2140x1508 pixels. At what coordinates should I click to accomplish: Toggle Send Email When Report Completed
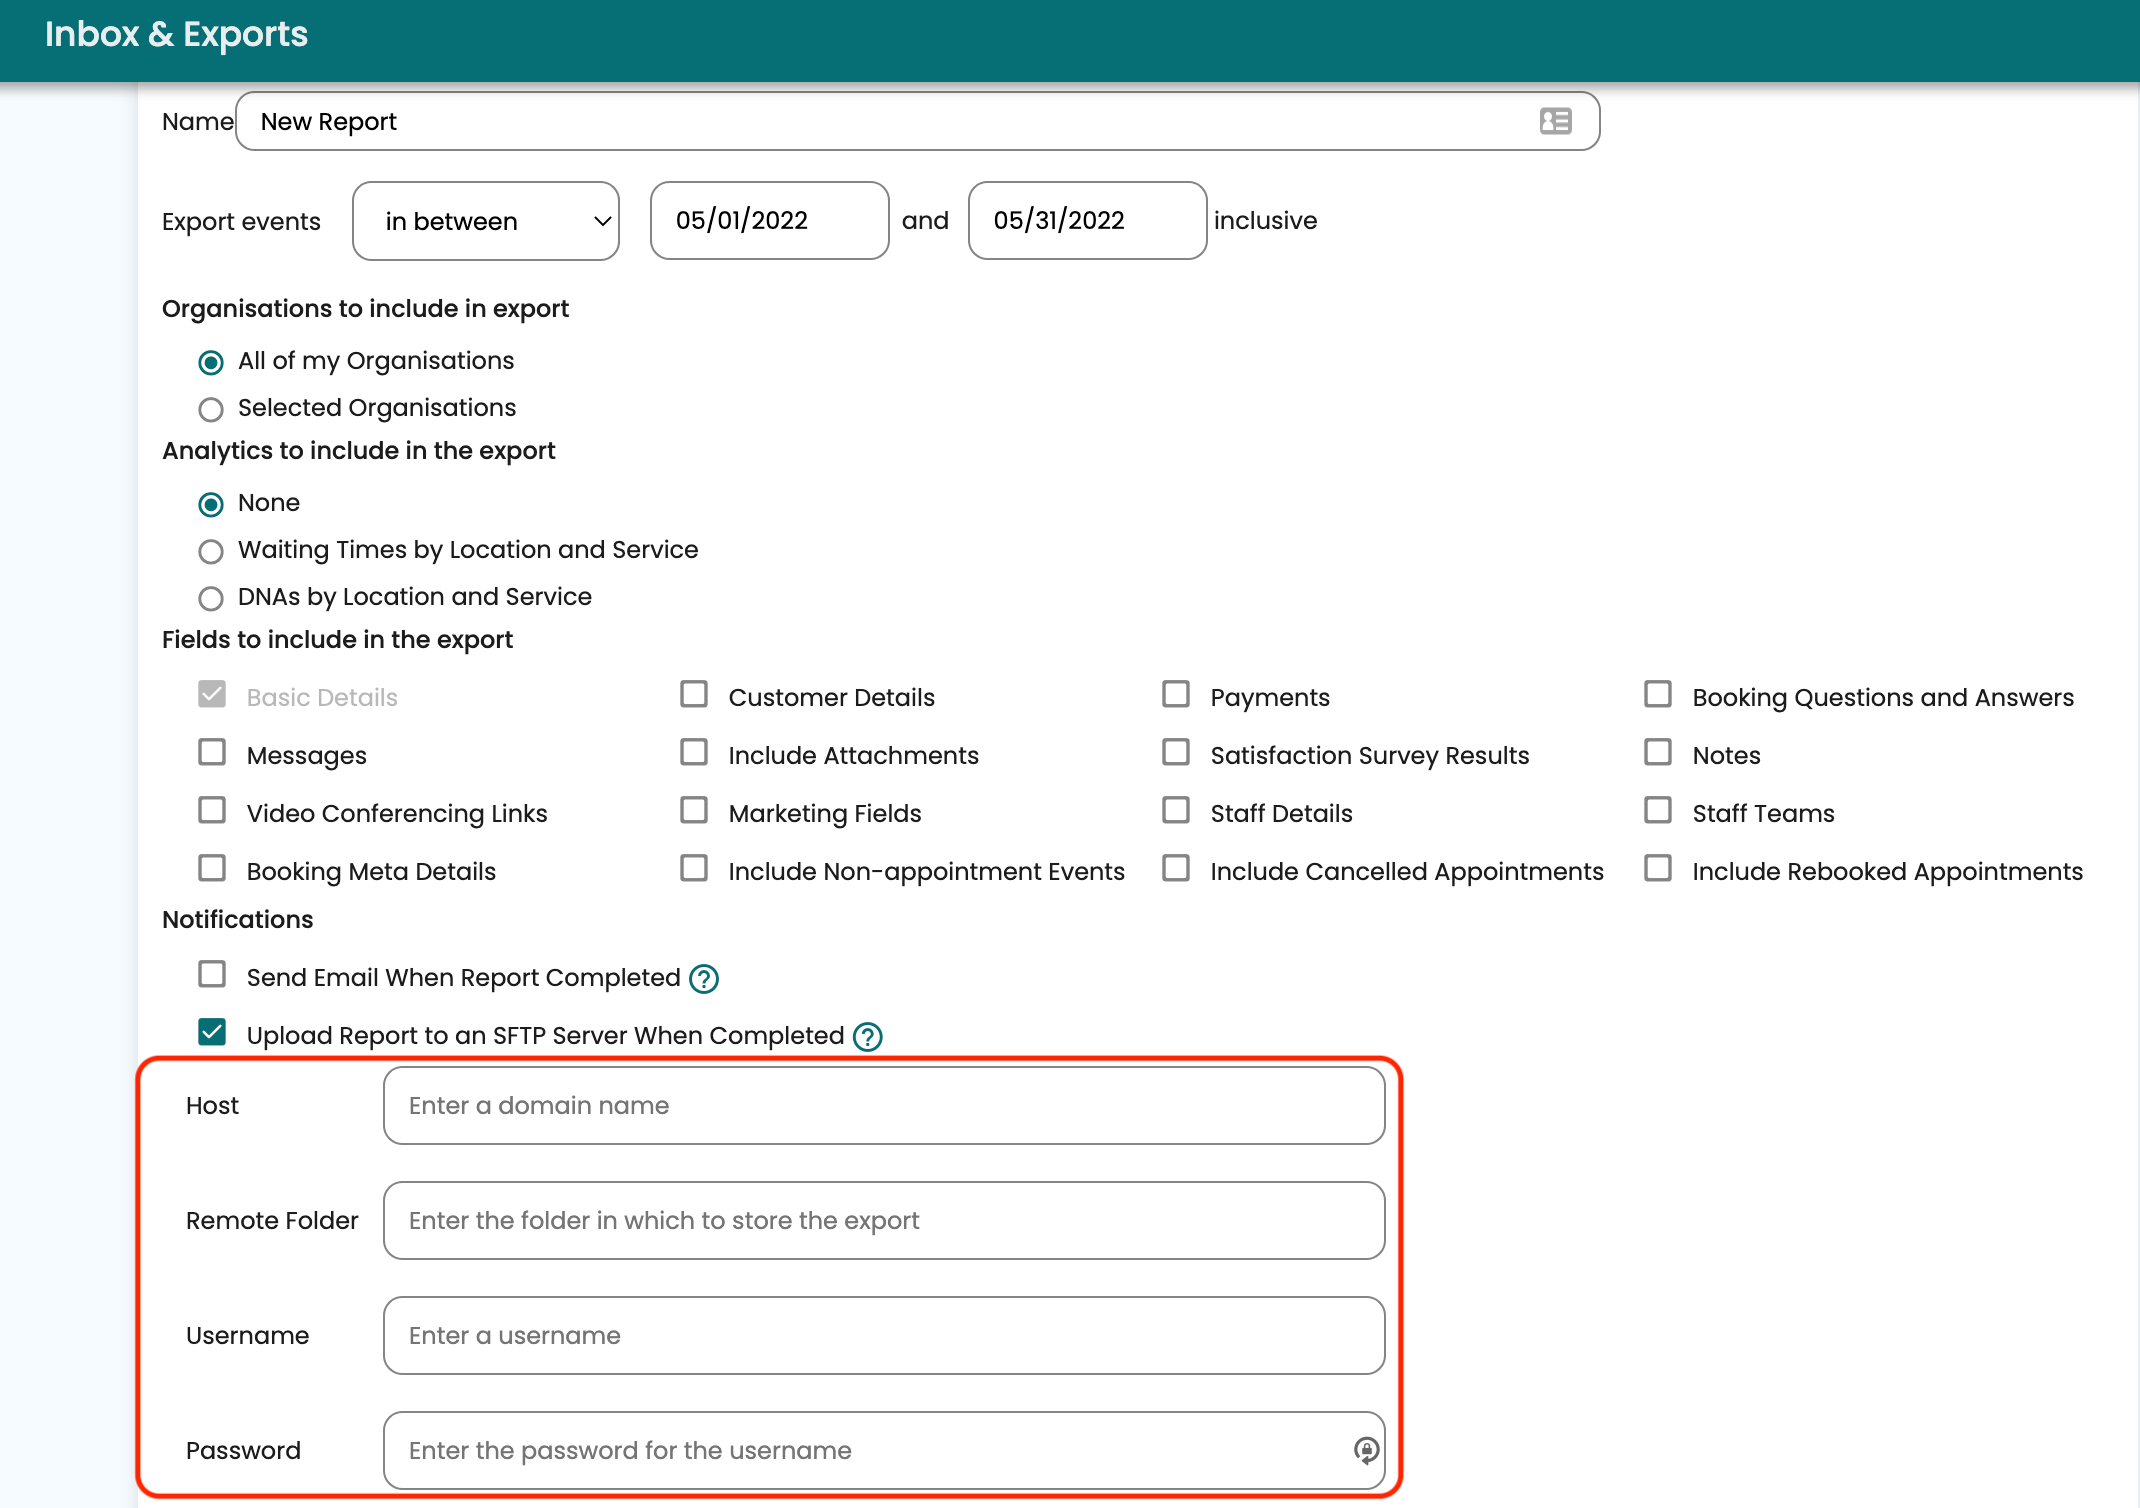[212, 975]
